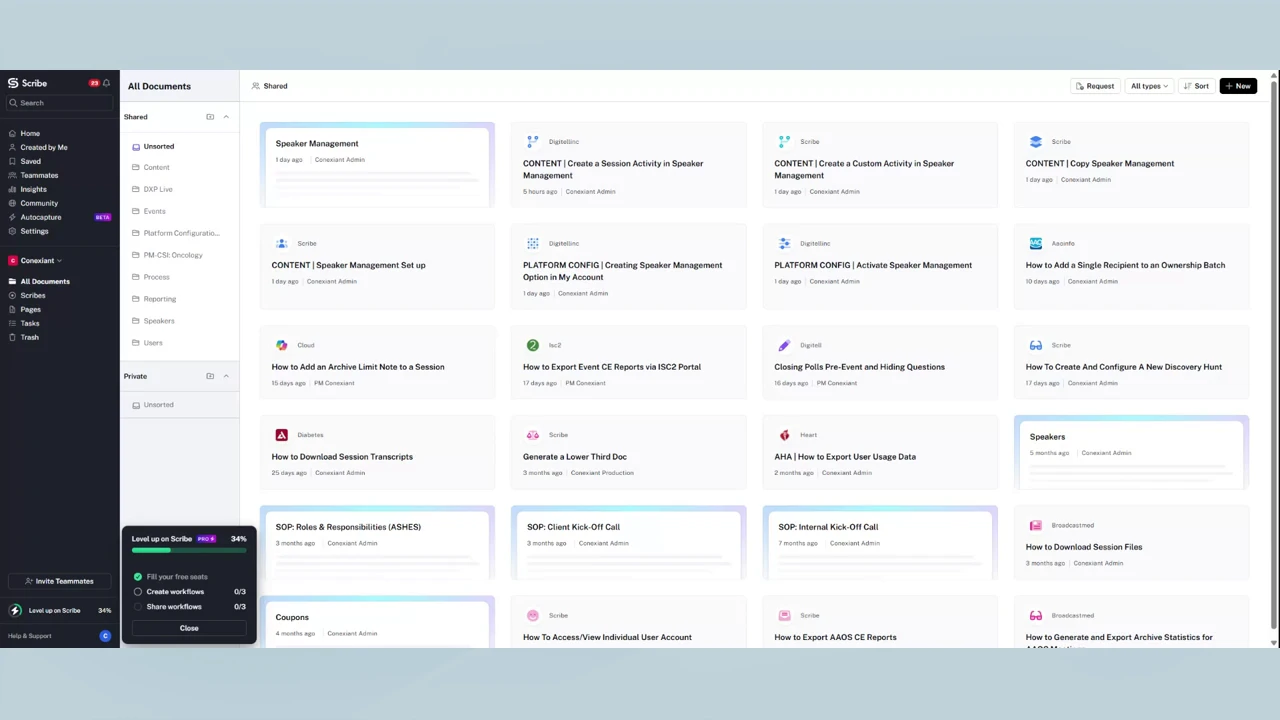Click the lightning icon beside Level up on Scribe

[x=15, y=610]
